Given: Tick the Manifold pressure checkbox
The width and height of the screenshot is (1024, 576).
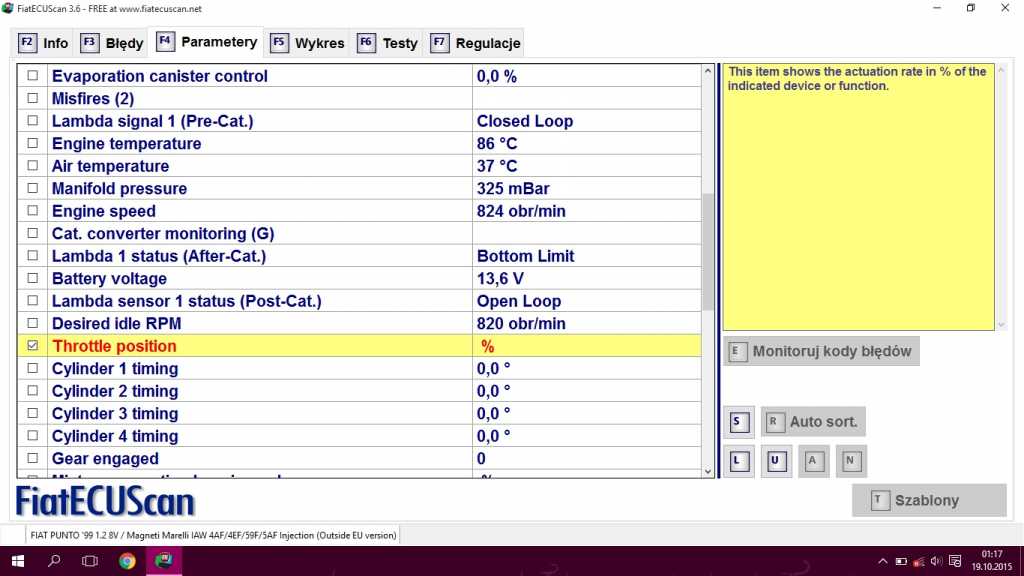Looking at the screenshot, I should (33, 189).
